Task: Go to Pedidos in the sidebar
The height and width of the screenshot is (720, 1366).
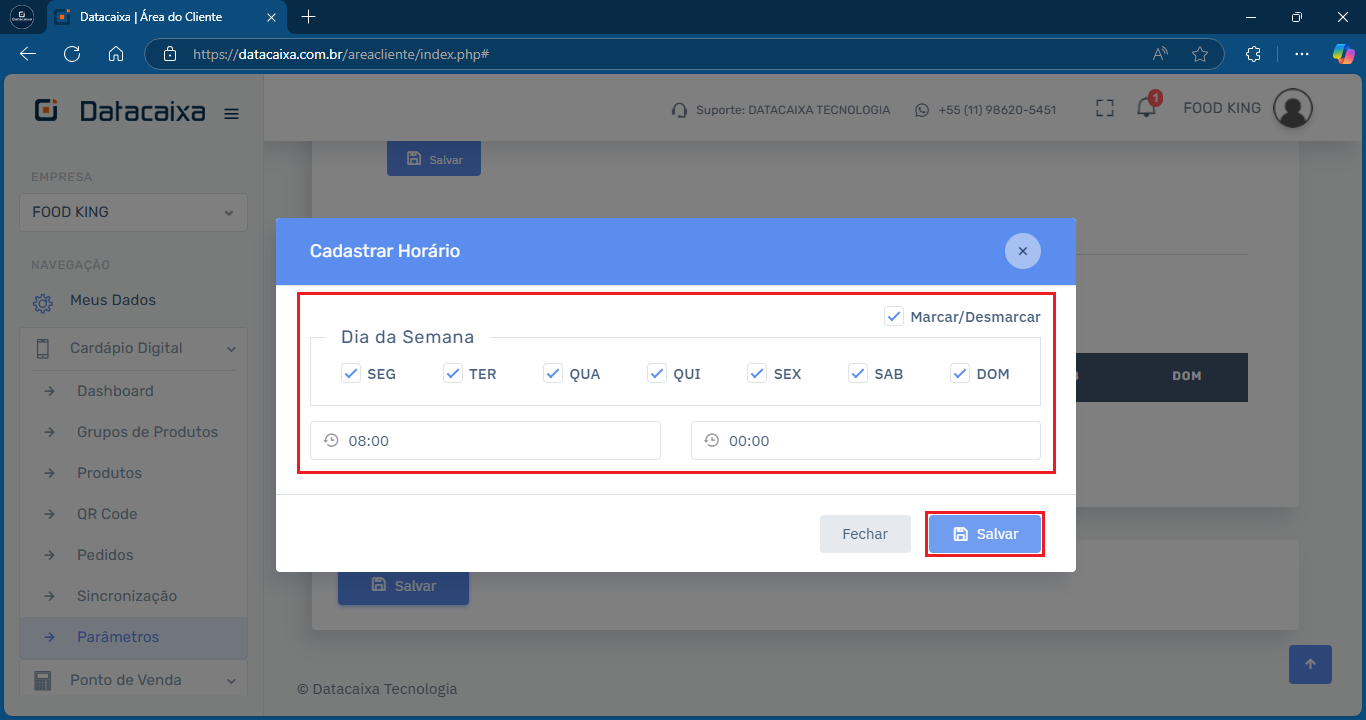Action: point(105,555)
